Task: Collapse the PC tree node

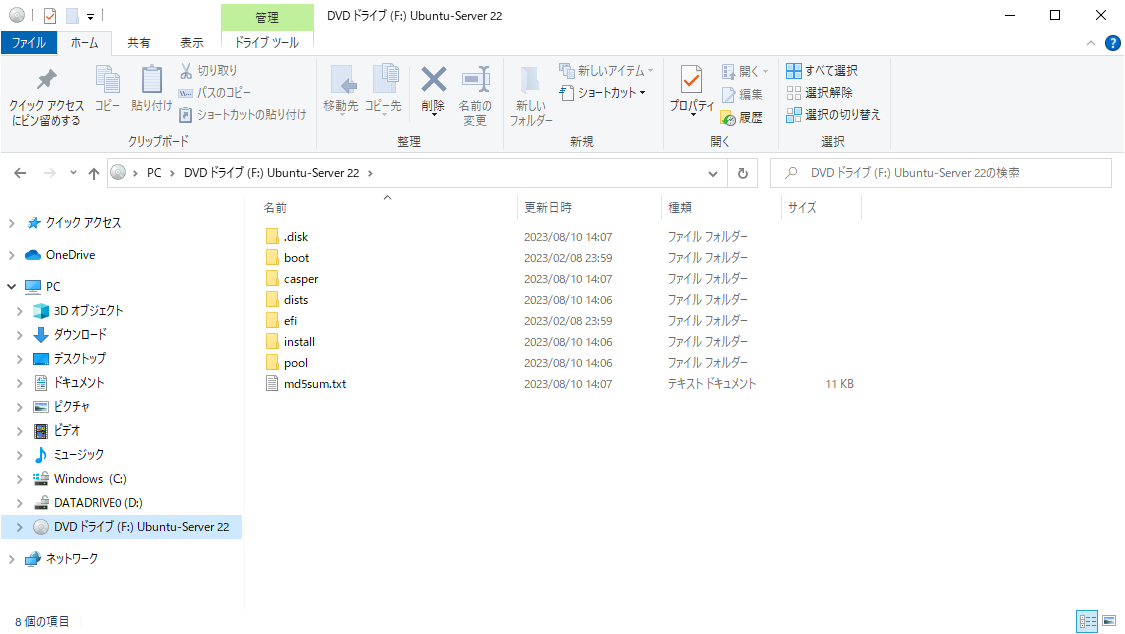Action: 11,286
